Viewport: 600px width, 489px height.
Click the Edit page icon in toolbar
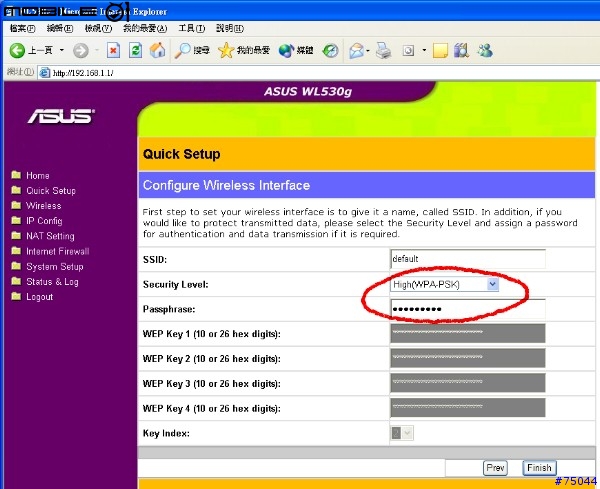tap(408, 51)
